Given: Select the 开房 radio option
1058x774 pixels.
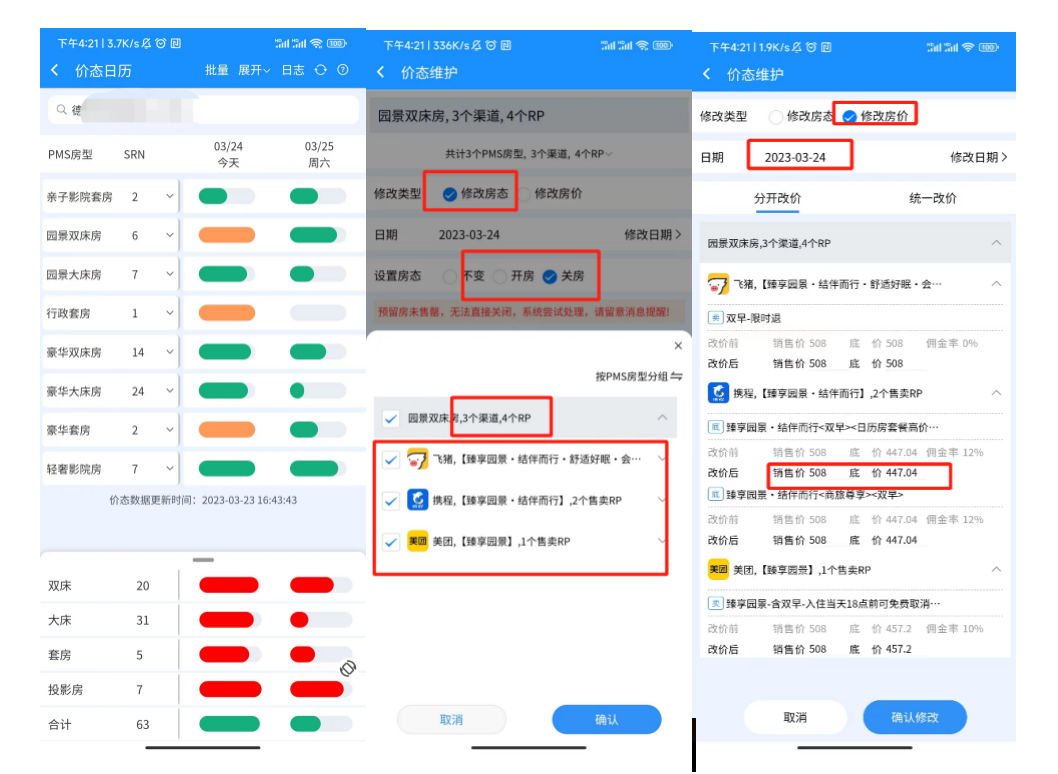Looking at the screenshot, I should 500,276.
